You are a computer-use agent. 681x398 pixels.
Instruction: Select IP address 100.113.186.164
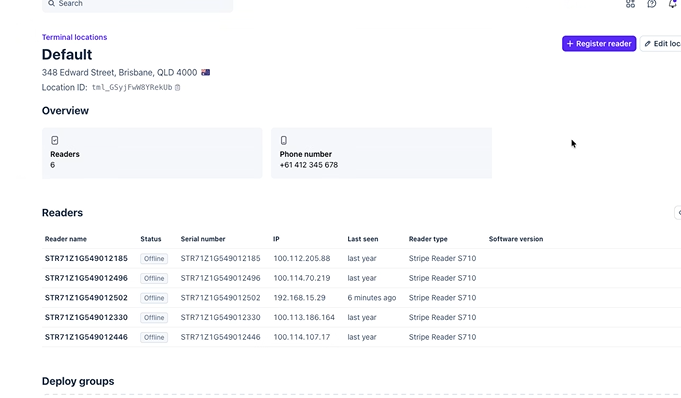click(x=304, y=317)
